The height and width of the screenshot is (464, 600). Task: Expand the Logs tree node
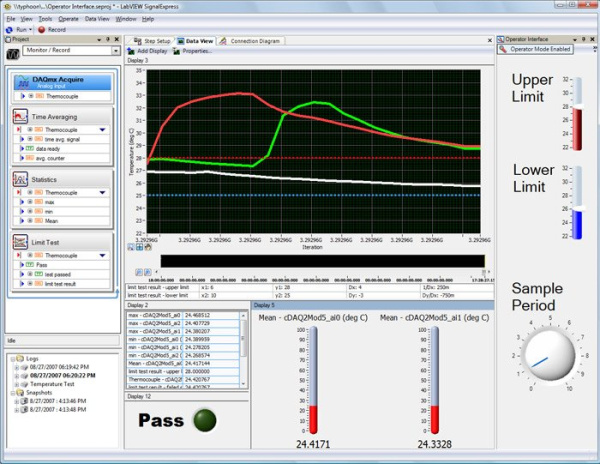point(12,358)
